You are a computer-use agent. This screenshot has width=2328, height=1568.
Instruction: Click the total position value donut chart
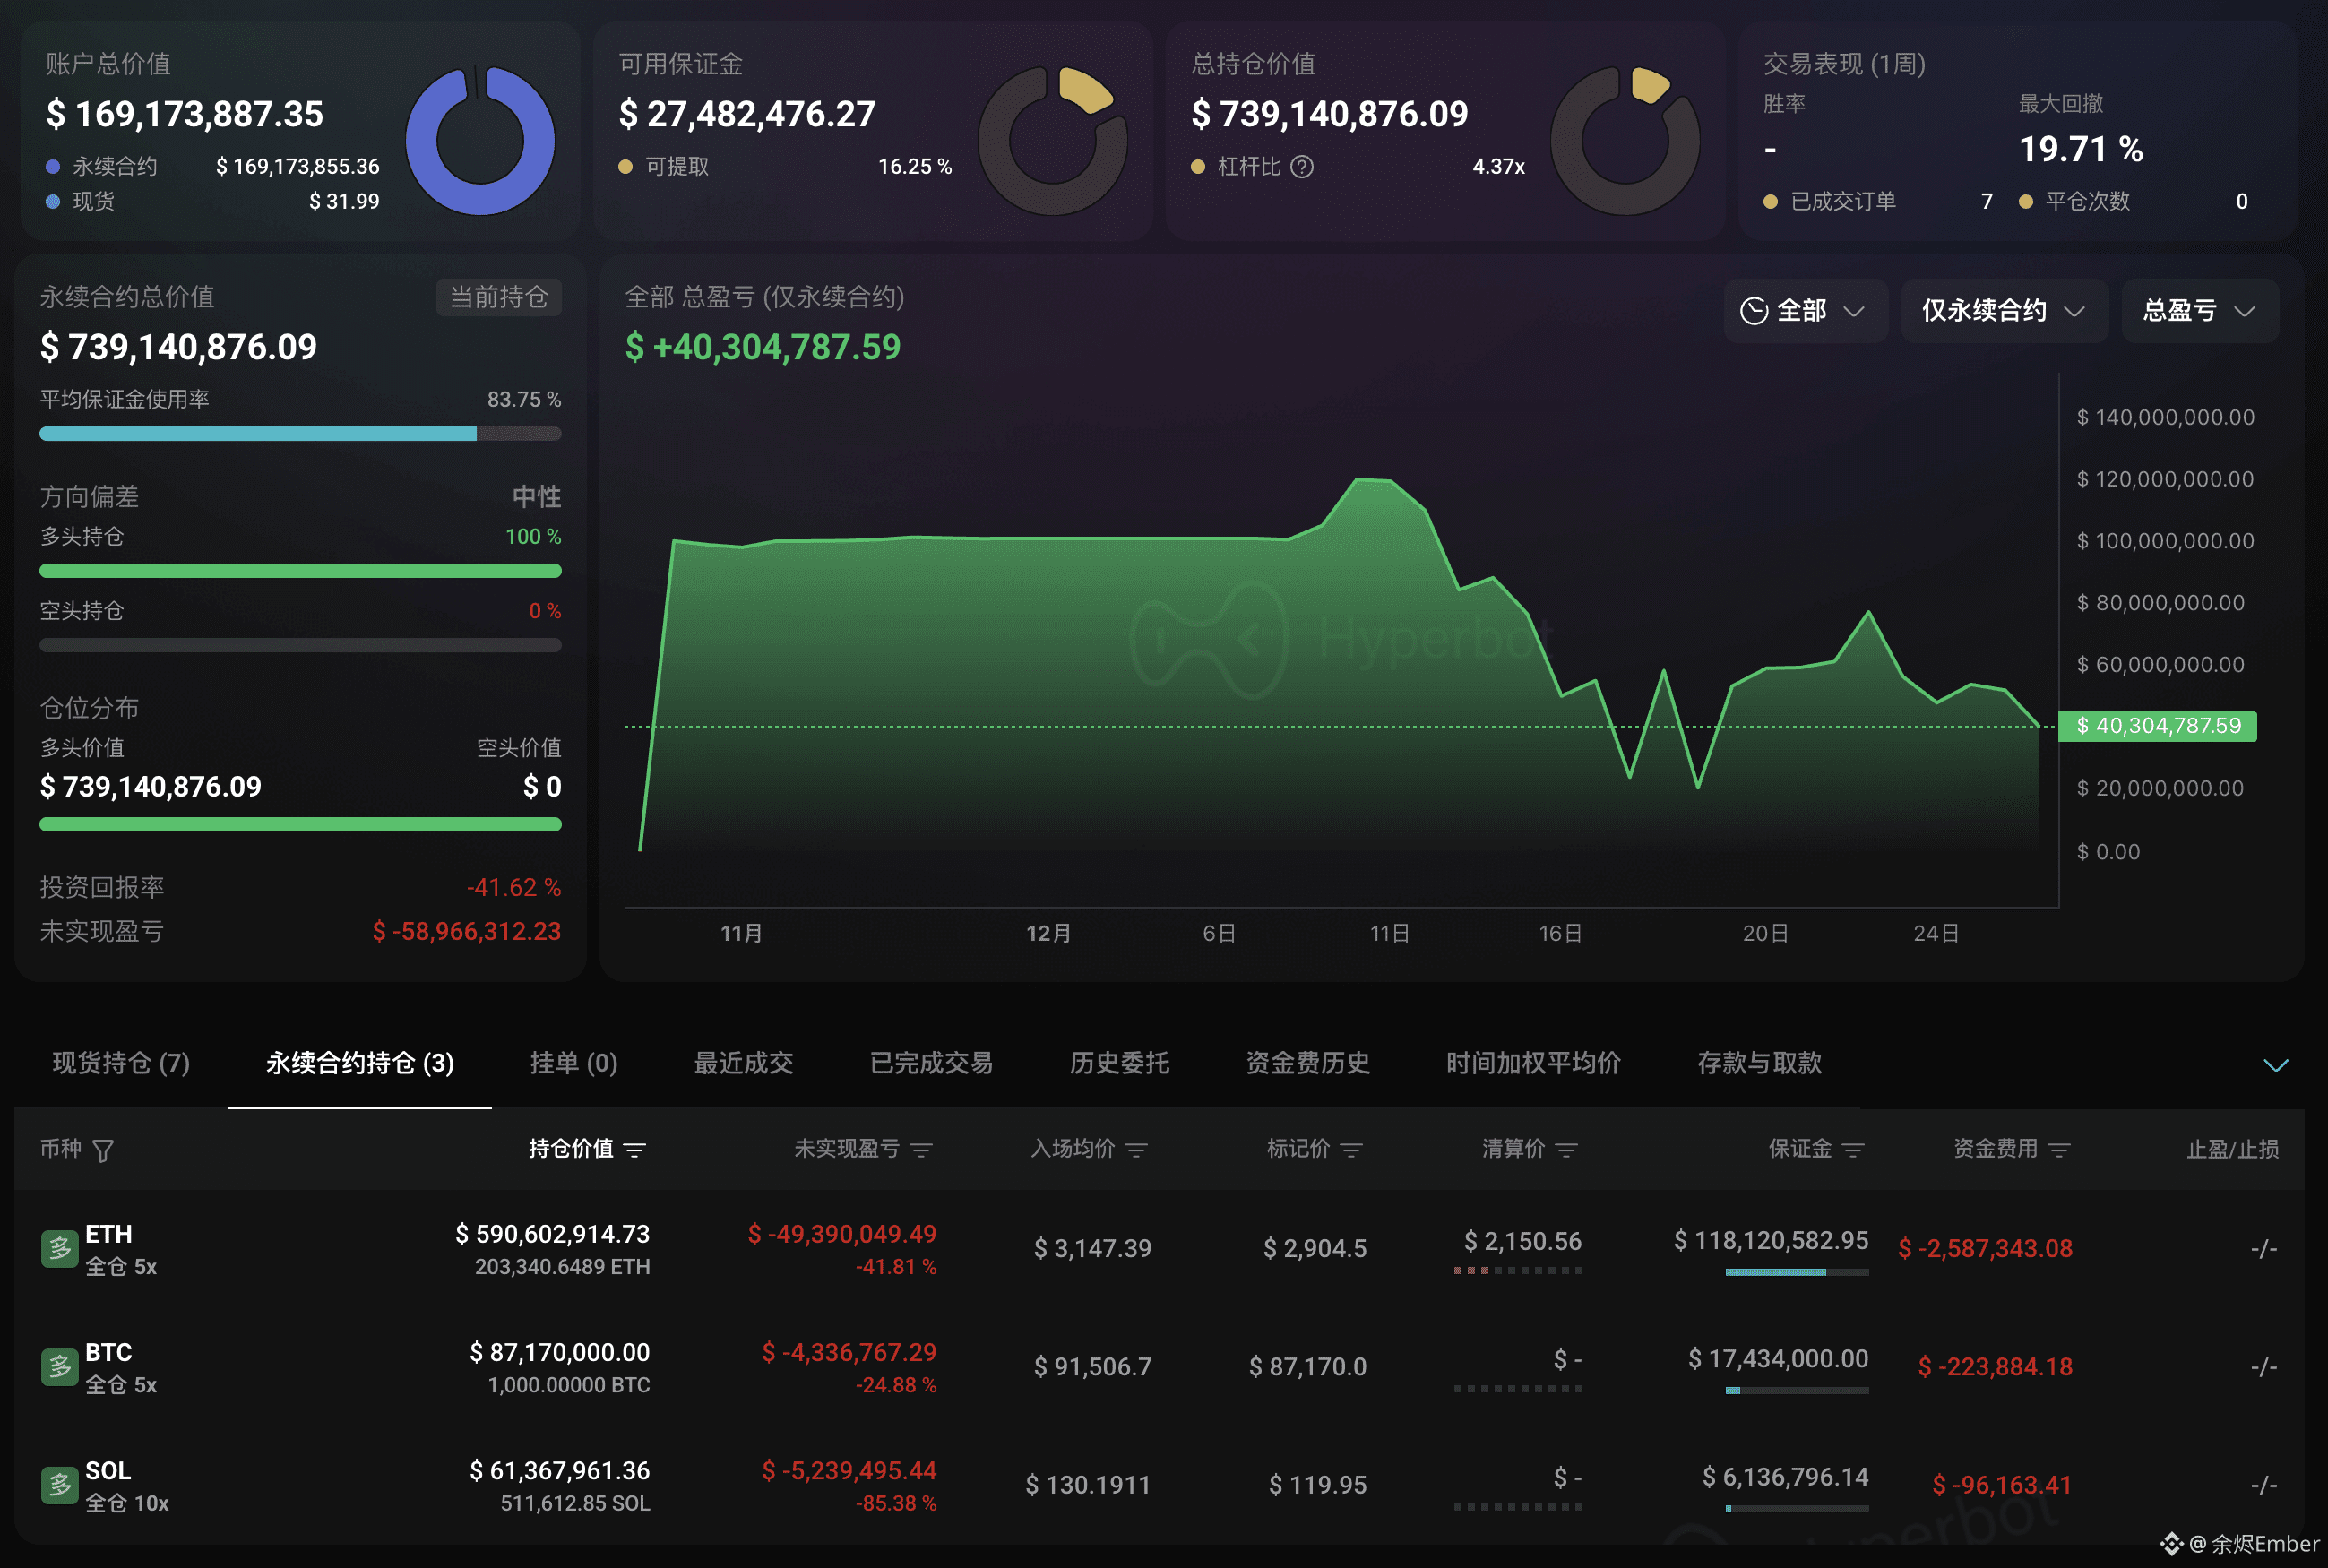coord(1625,140)
